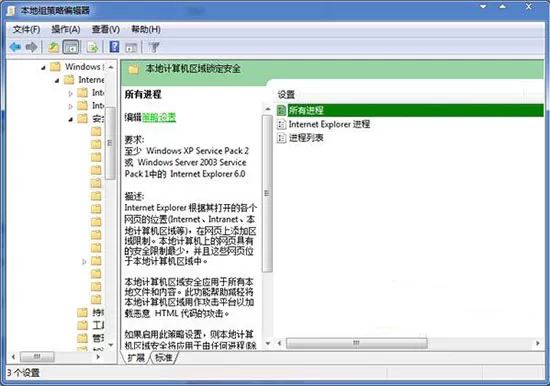Click the 安全 folder icon in tree
The height and width of the screenshot is (386, 550).
[x=82, y=119]
